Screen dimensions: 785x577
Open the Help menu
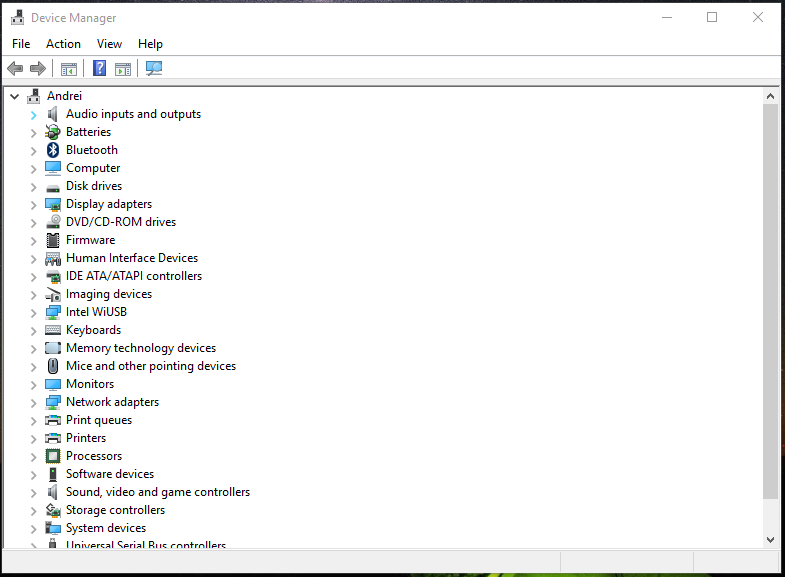tap(150, 44)
